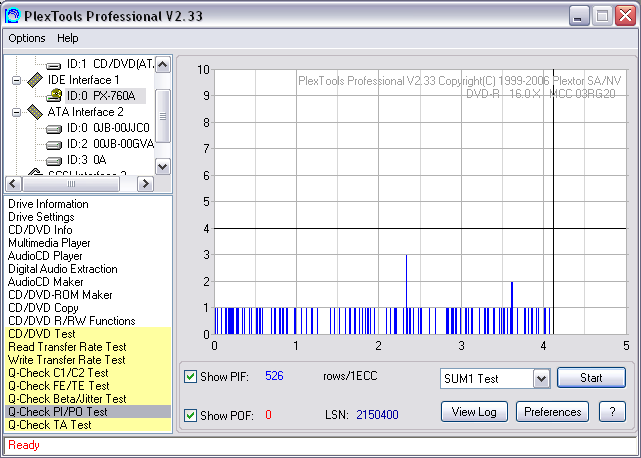641x458 pixels.
Task: Collapse the ATA Interface 2 node
Action: pyautogui.click(x=16, y=112)
